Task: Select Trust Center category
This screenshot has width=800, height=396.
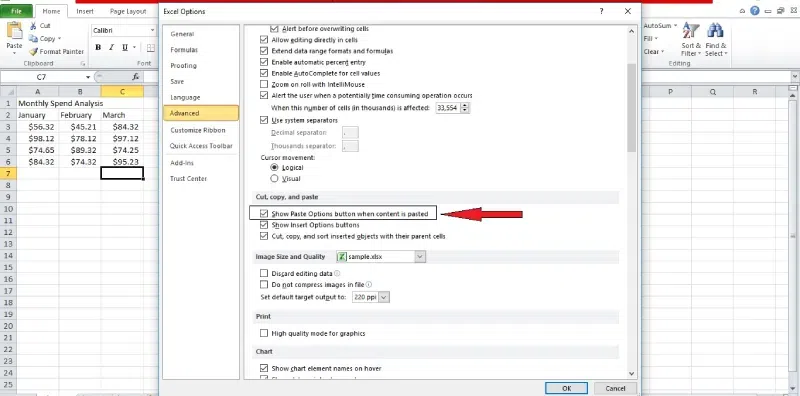Action: click(201, 179)
